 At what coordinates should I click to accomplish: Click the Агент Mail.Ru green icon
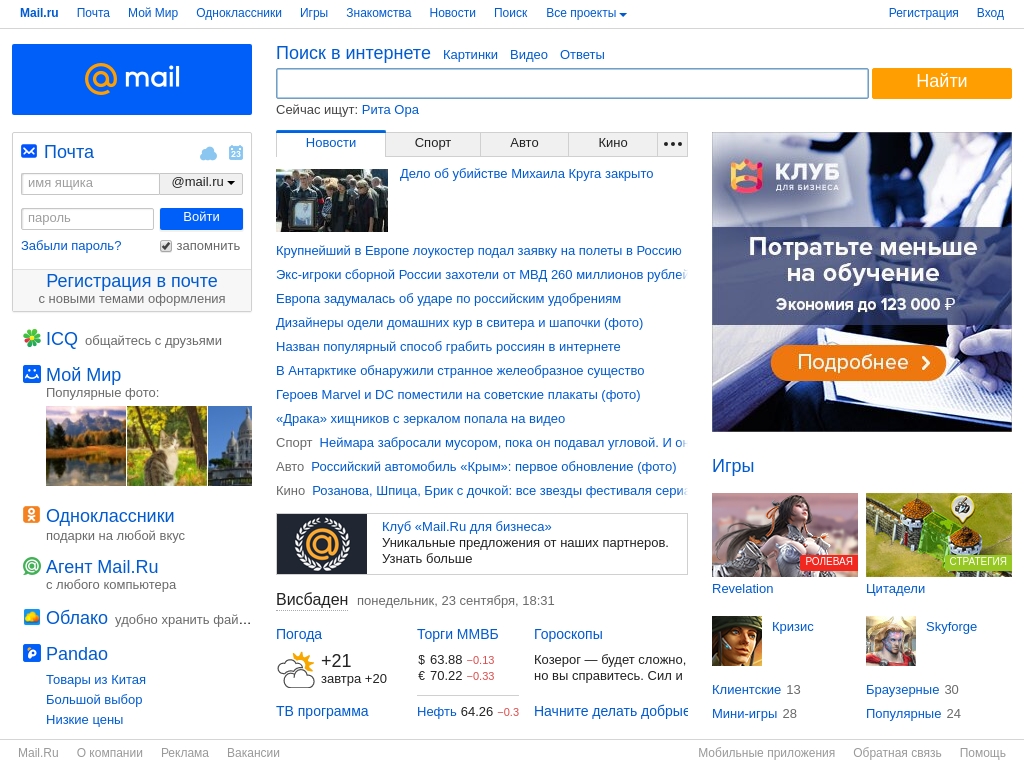click(32, 566)
